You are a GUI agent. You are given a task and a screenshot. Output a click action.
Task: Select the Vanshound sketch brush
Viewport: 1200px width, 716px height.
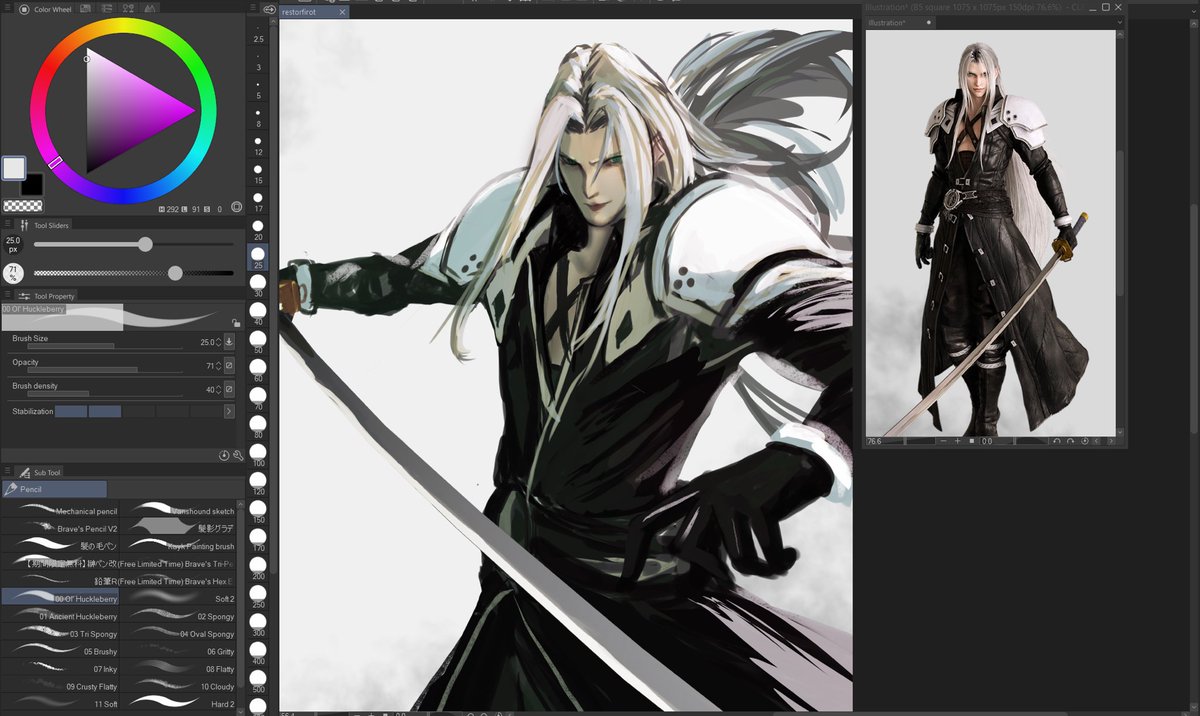point(180,511)
